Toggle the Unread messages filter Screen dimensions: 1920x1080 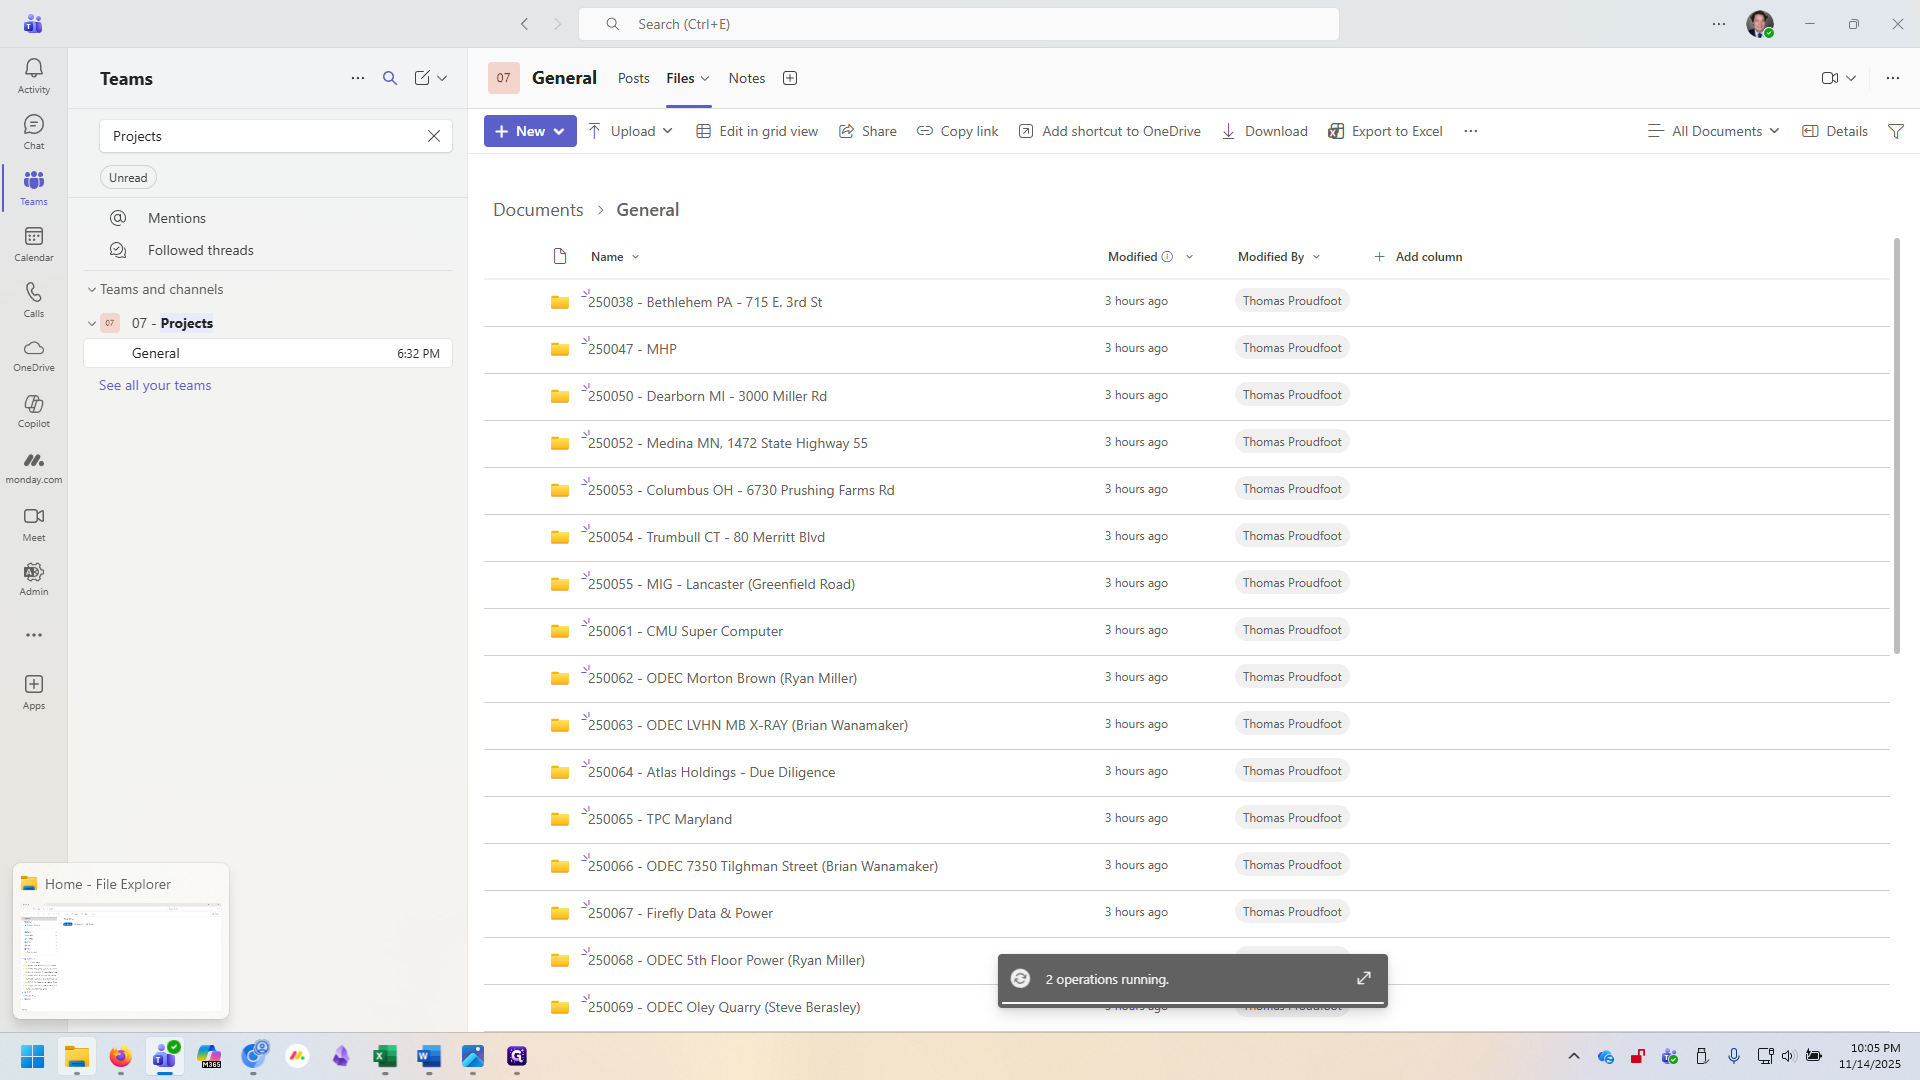128,177
